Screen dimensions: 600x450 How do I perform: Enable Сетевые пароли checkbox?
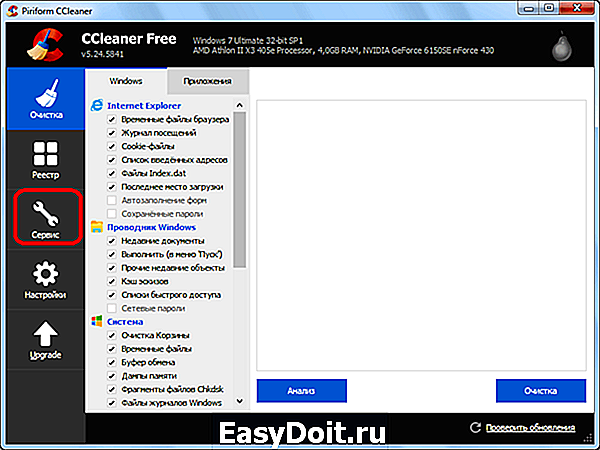[x=111, y=308]
